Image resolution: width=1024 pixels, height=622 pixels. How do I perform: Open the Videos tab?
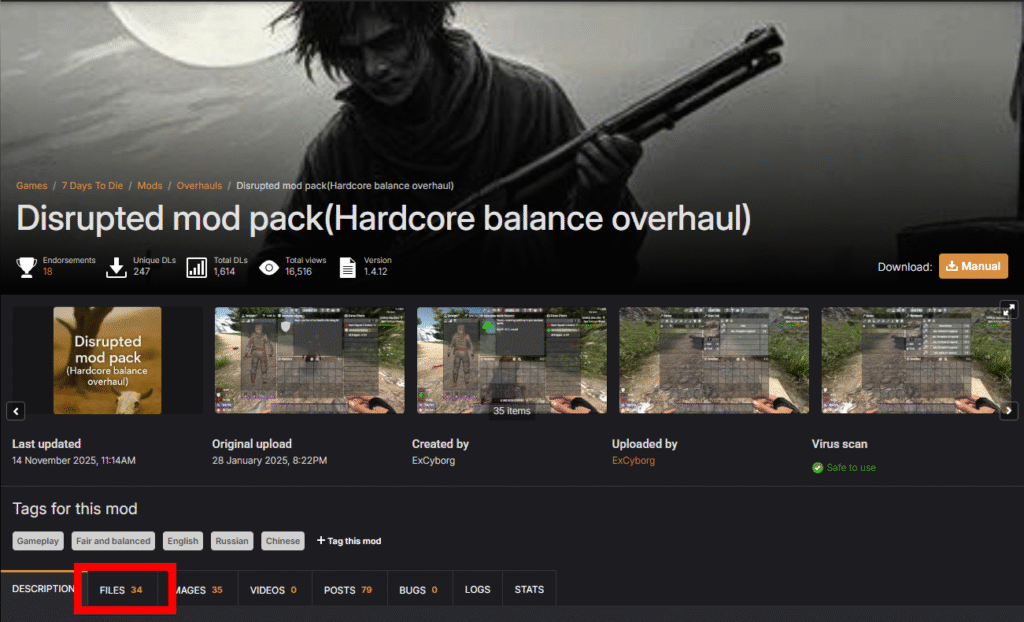[274, 590]
